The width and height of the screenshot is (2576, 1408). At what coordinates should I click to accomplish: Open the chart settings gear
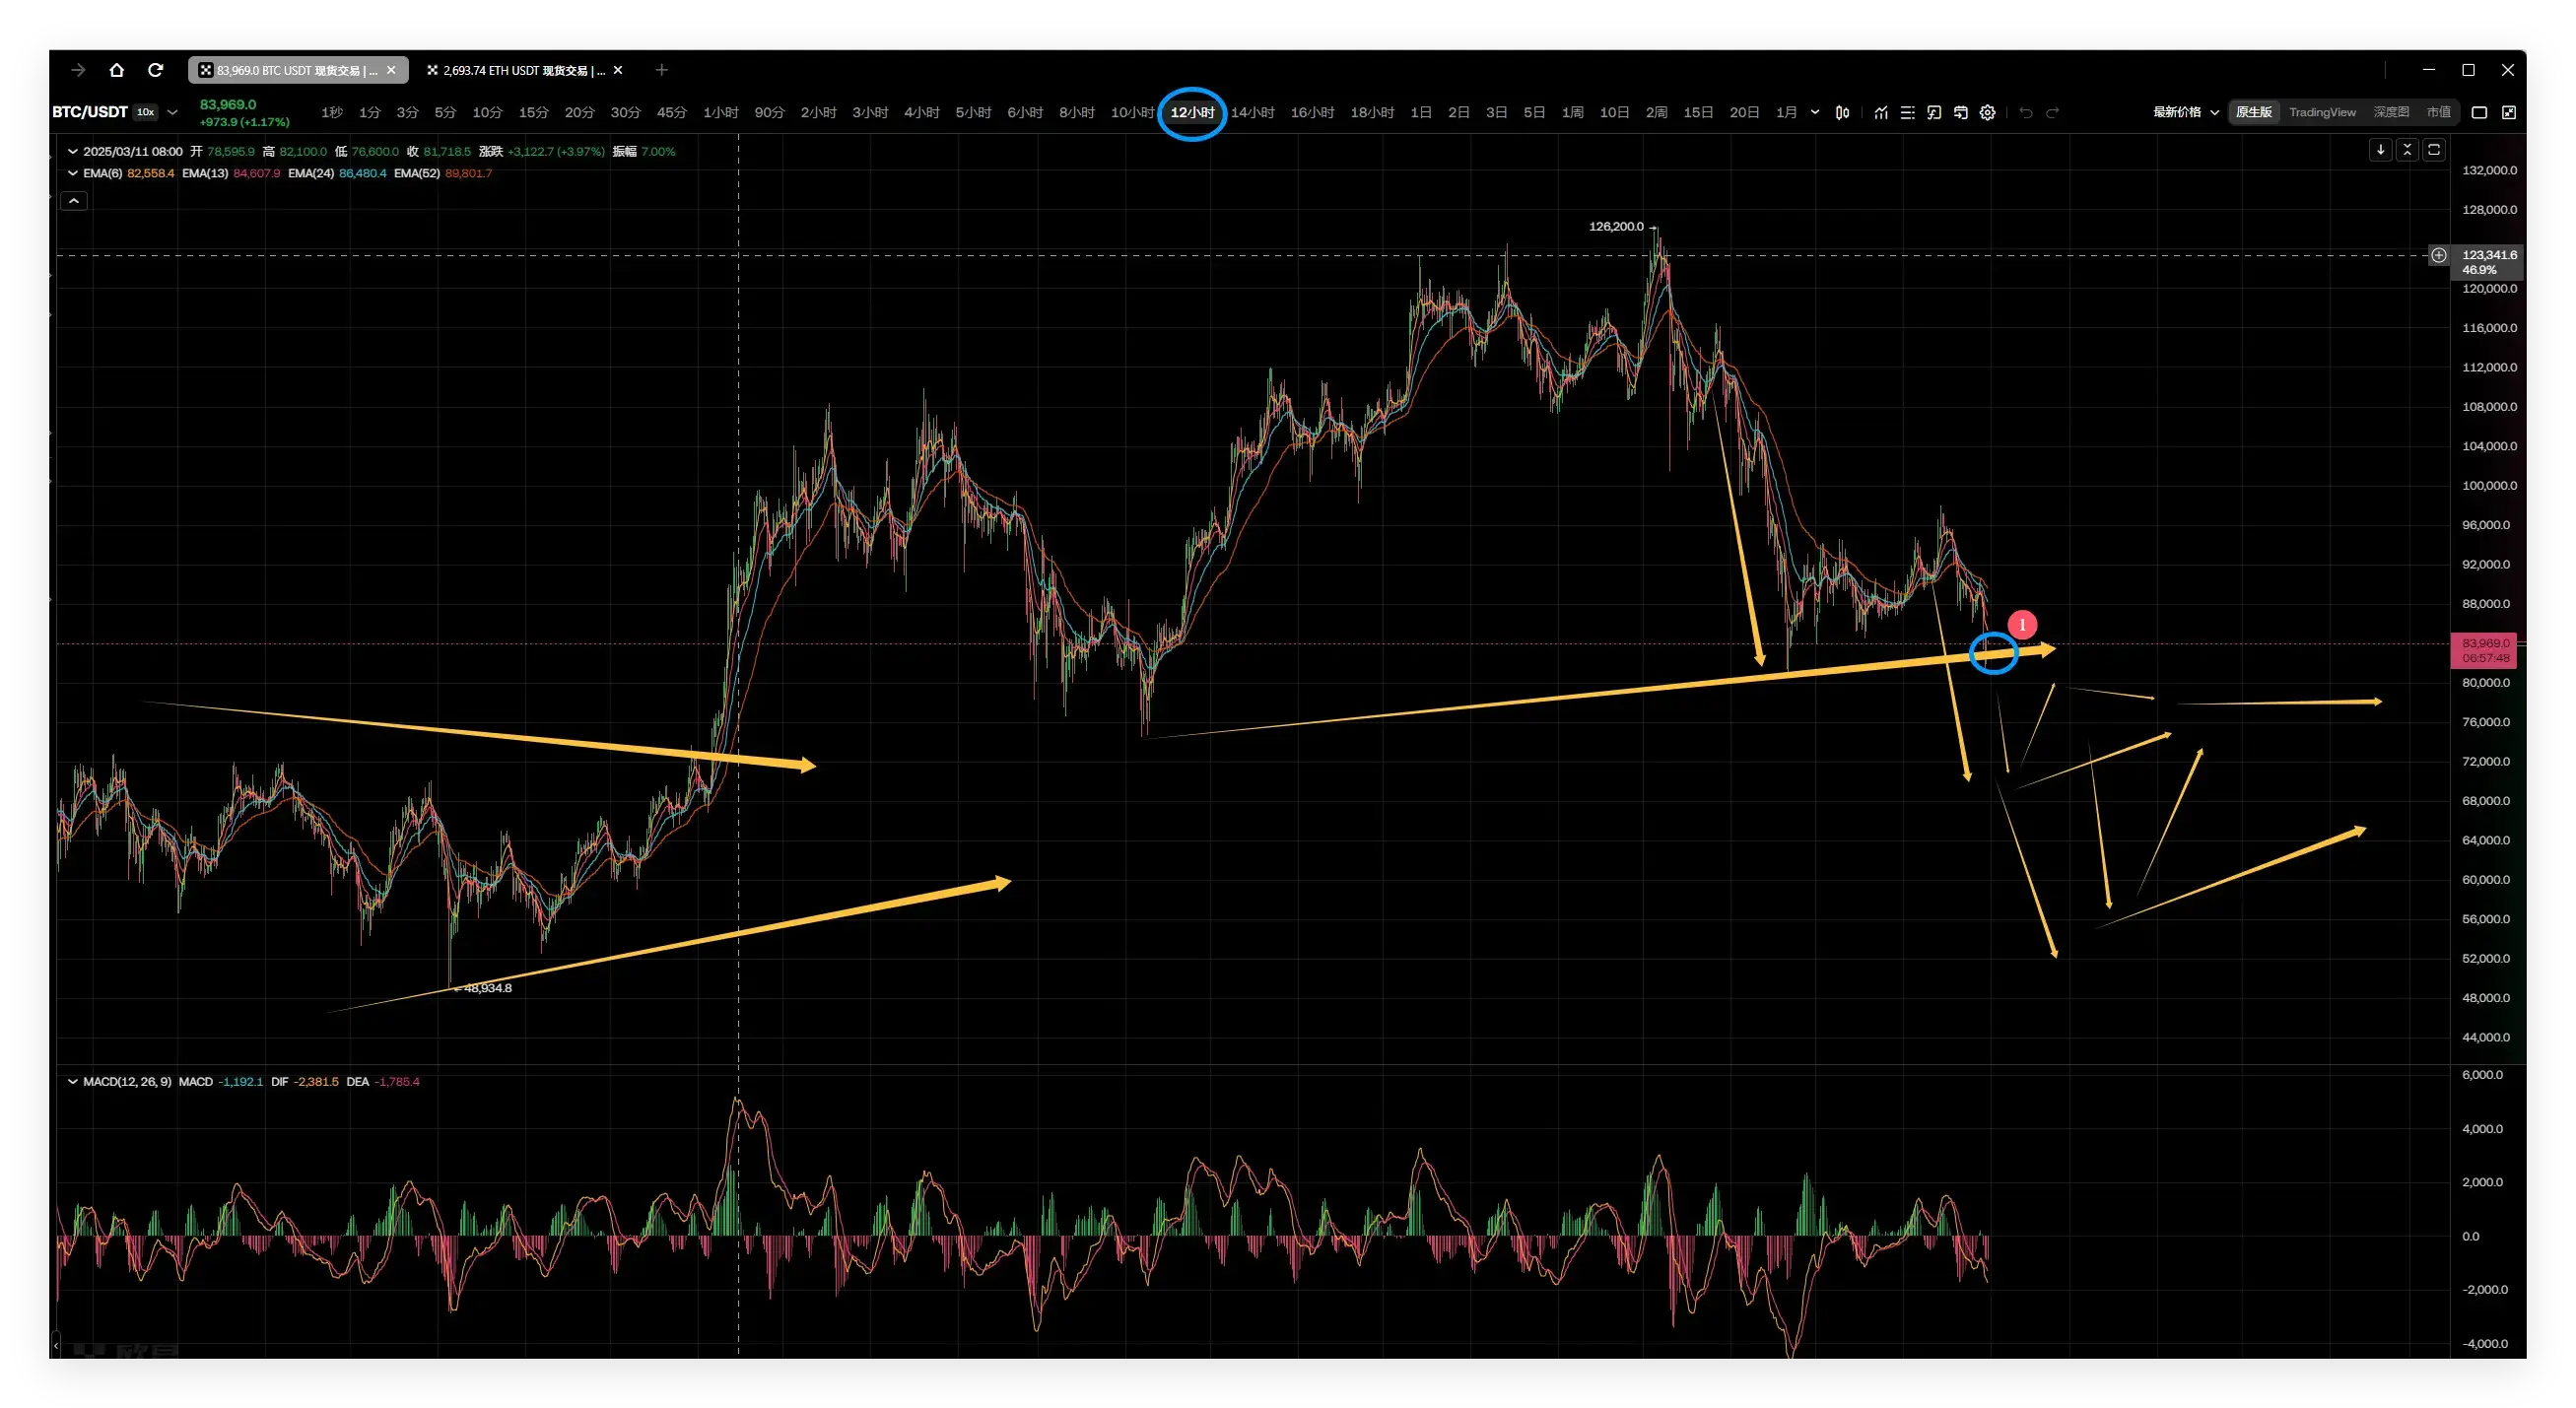(1988, 113)
